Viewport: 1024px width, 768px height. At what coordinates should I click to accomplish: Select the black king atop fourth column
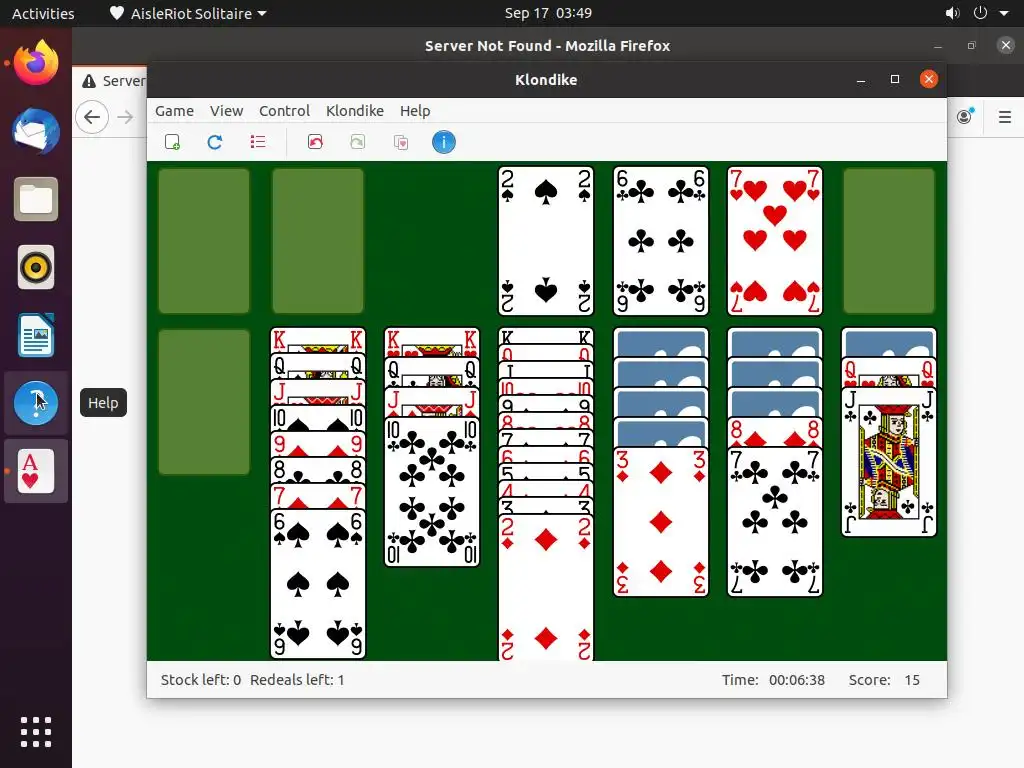(x=546, y=336)
